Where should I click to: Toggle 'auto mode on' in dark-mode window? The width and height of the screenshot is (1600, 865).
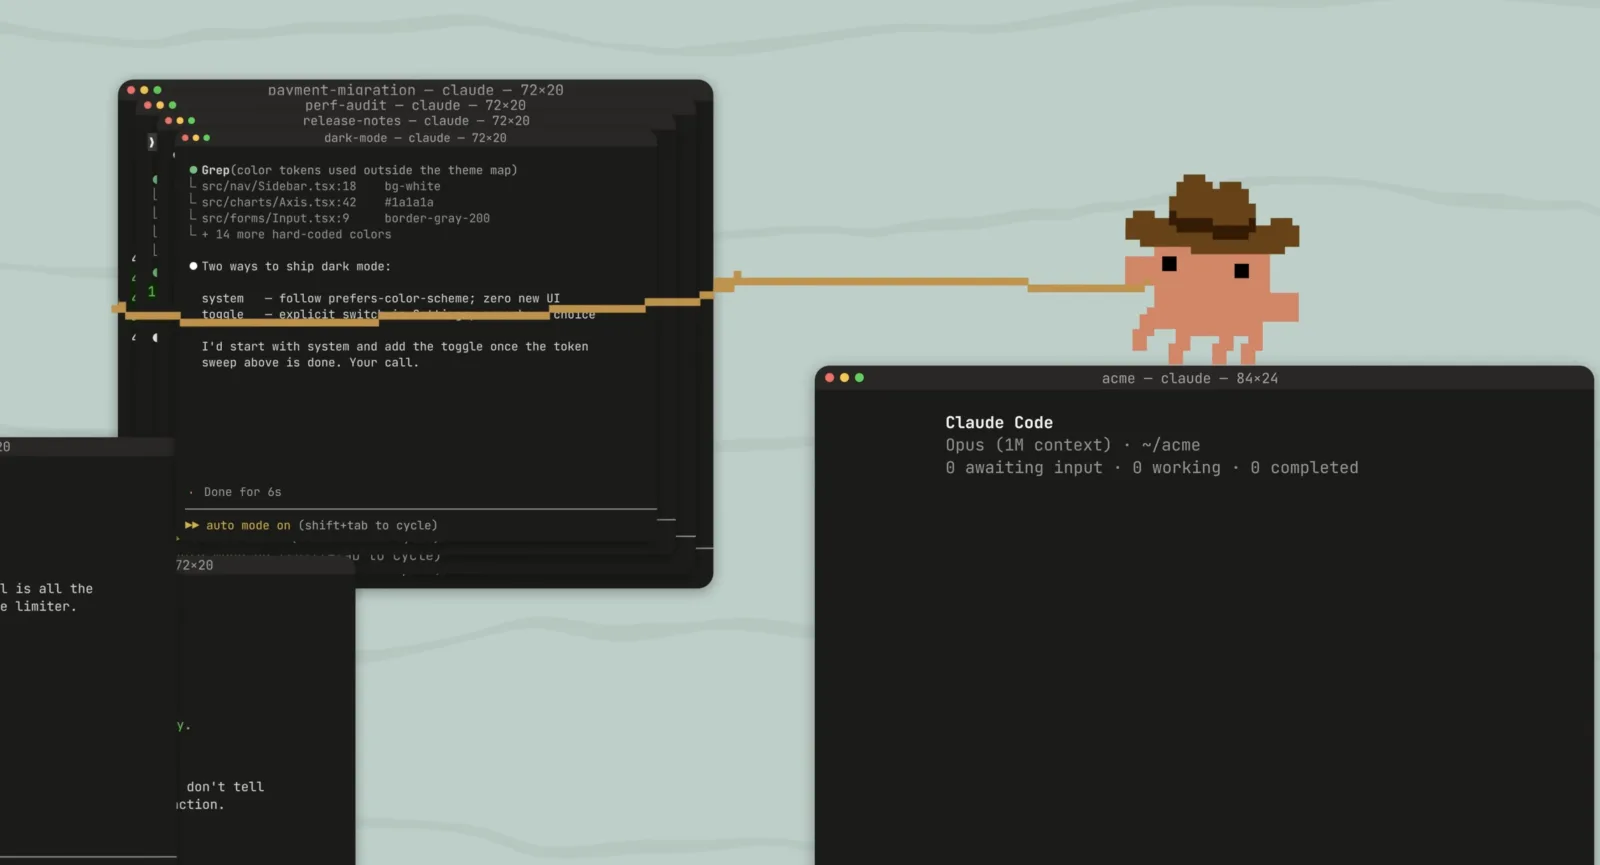[248, 525]
